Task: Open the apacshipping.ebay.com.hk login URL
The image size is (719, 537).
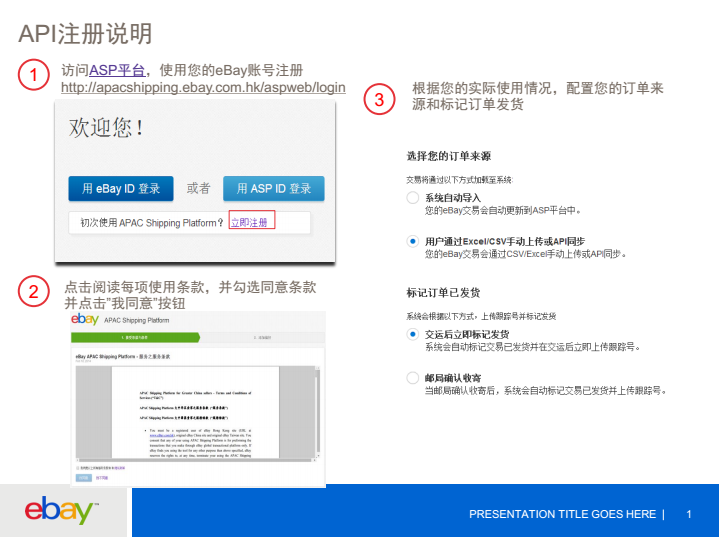Action: pyautogui.click(x=203, y=88)
